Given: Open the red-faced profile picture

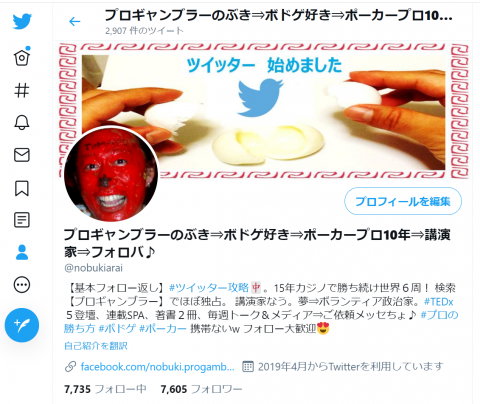Looking at the screenshot, I should click(111, 174).
